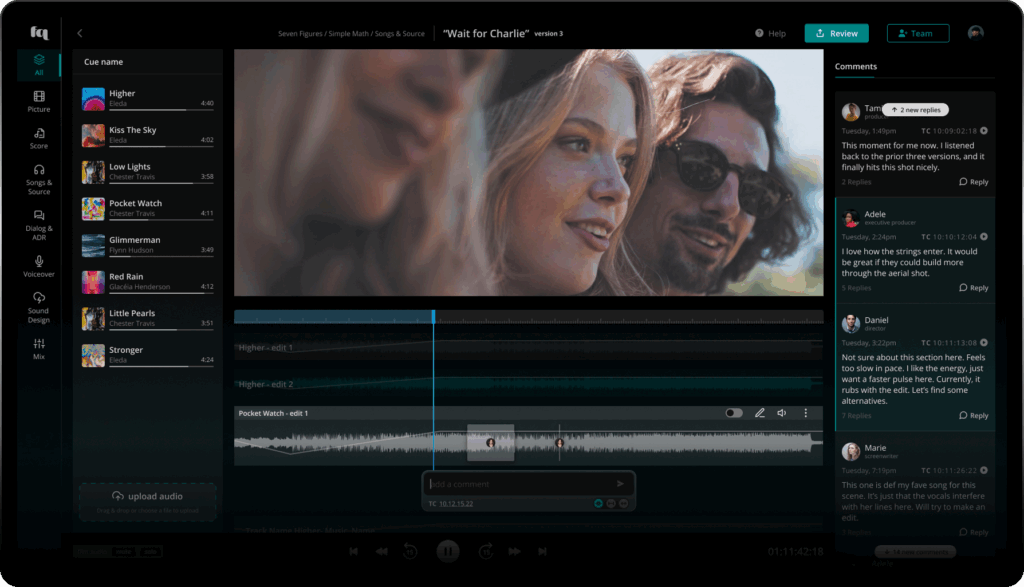Open the Team button
Image resolution: width=1024 pixels, height=587 pixels.
917,33
